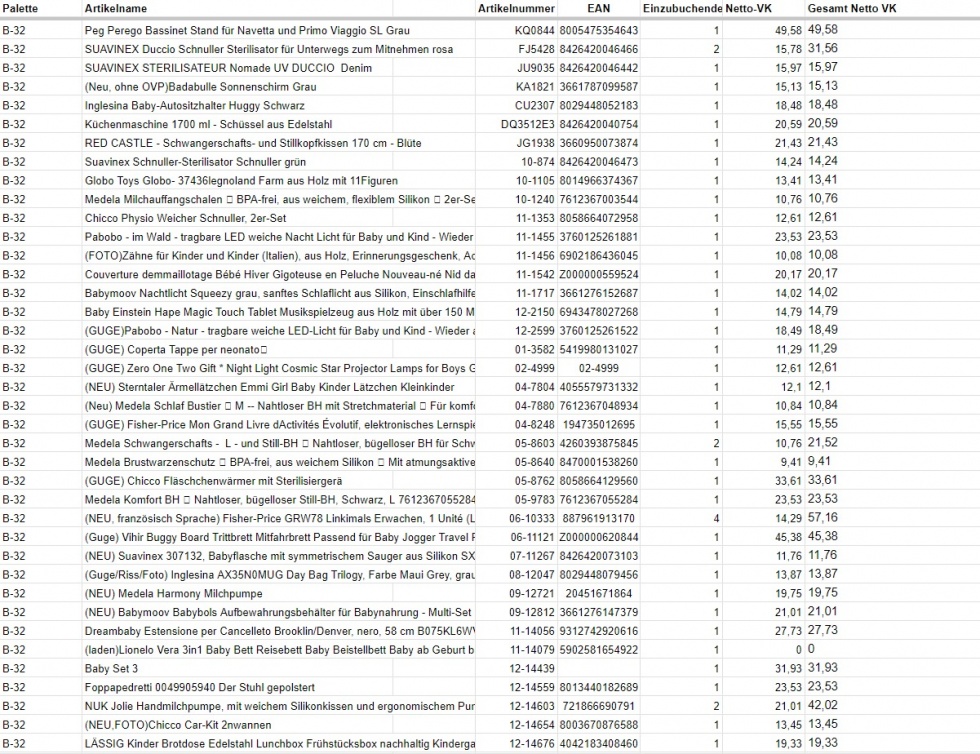Click the SUAVINEX Duccio Schnuller Sterilisator rosa cell
The height and width of the screenshot is (754, 980).
coord(269,49)
